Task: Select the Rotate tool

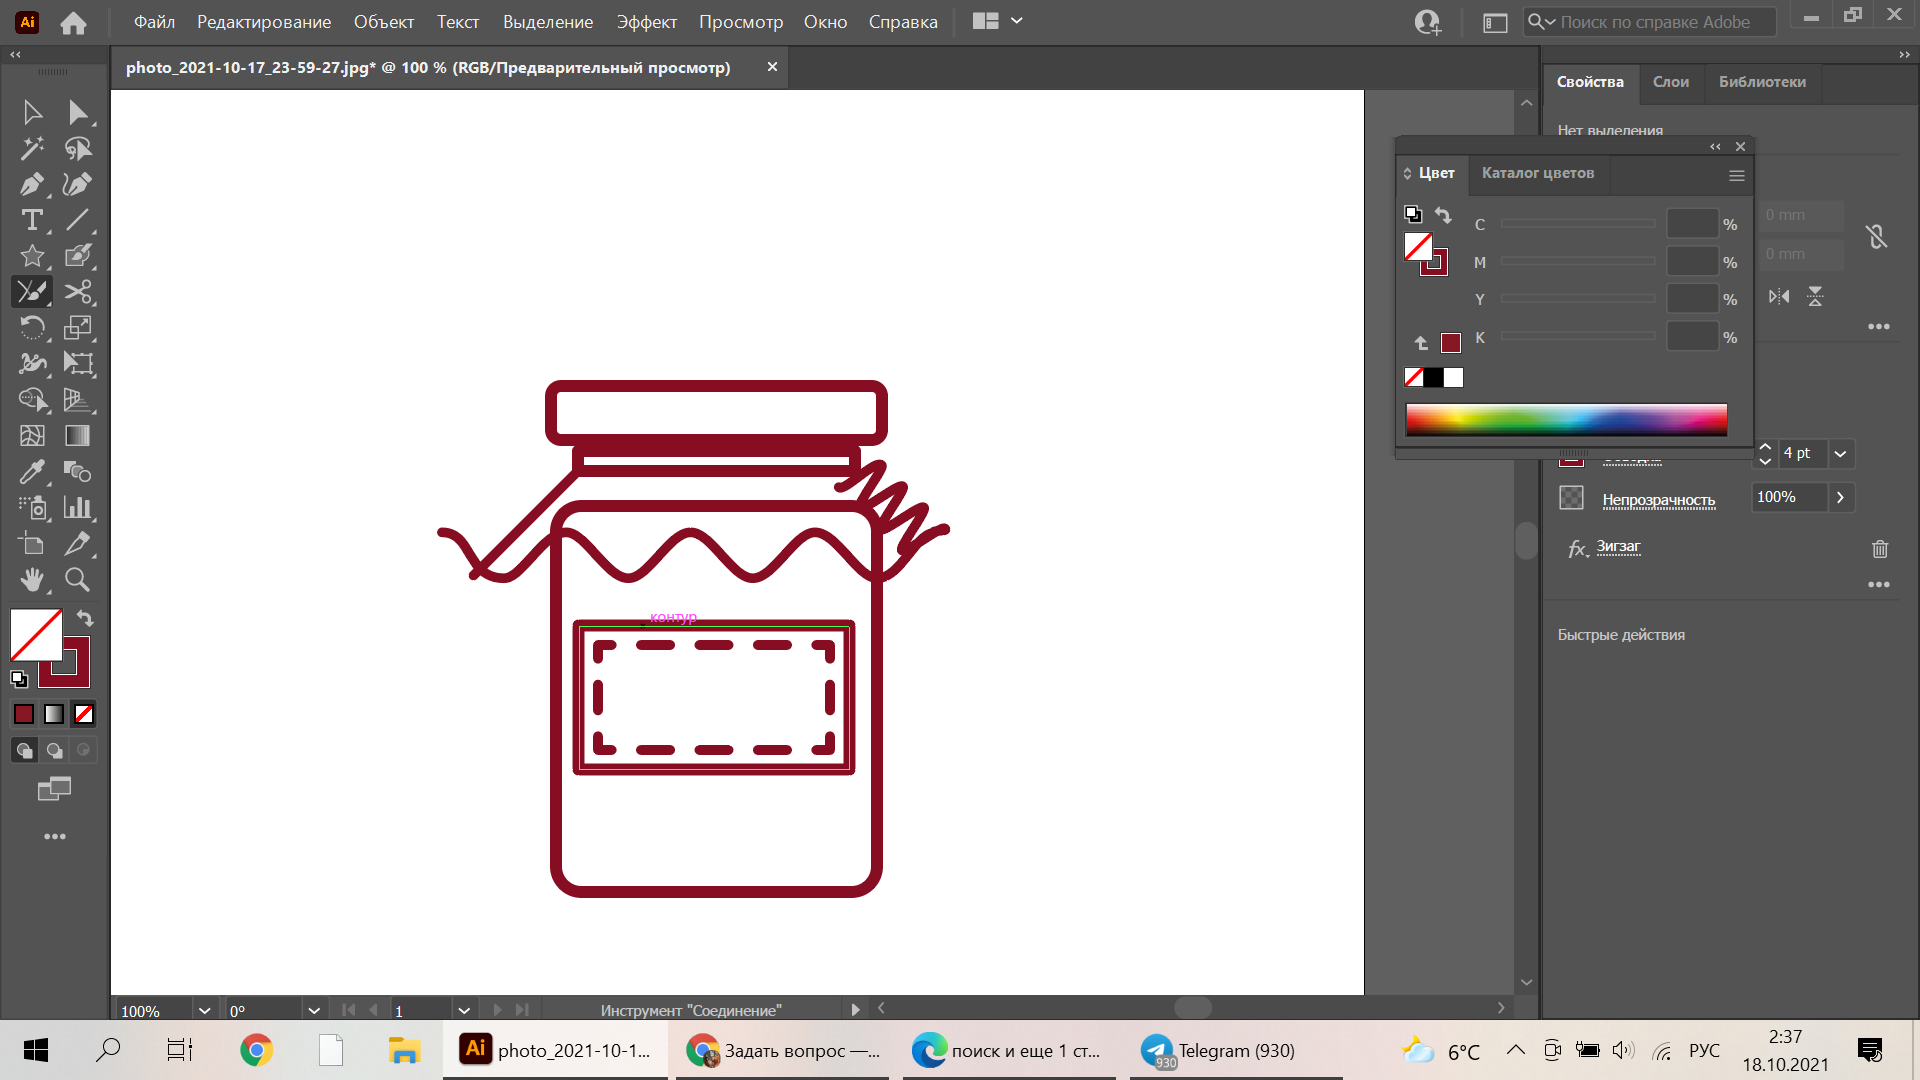Action: pos(32,328)
